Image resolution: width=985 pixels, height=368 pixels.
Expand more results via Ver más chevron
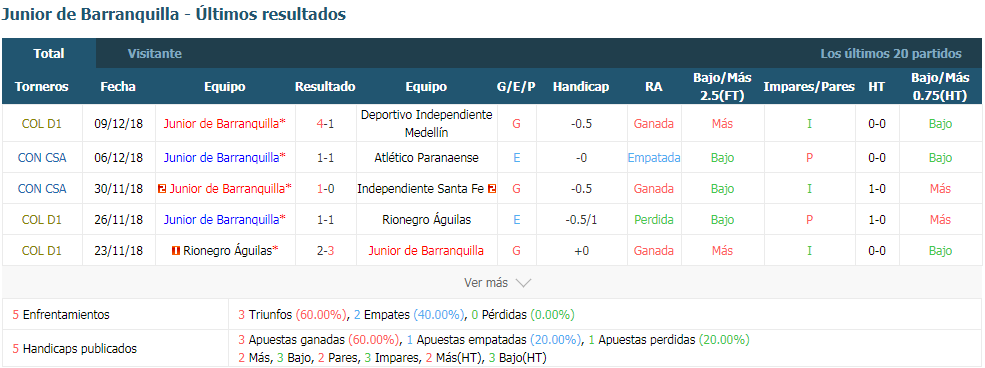pos(523,283)
